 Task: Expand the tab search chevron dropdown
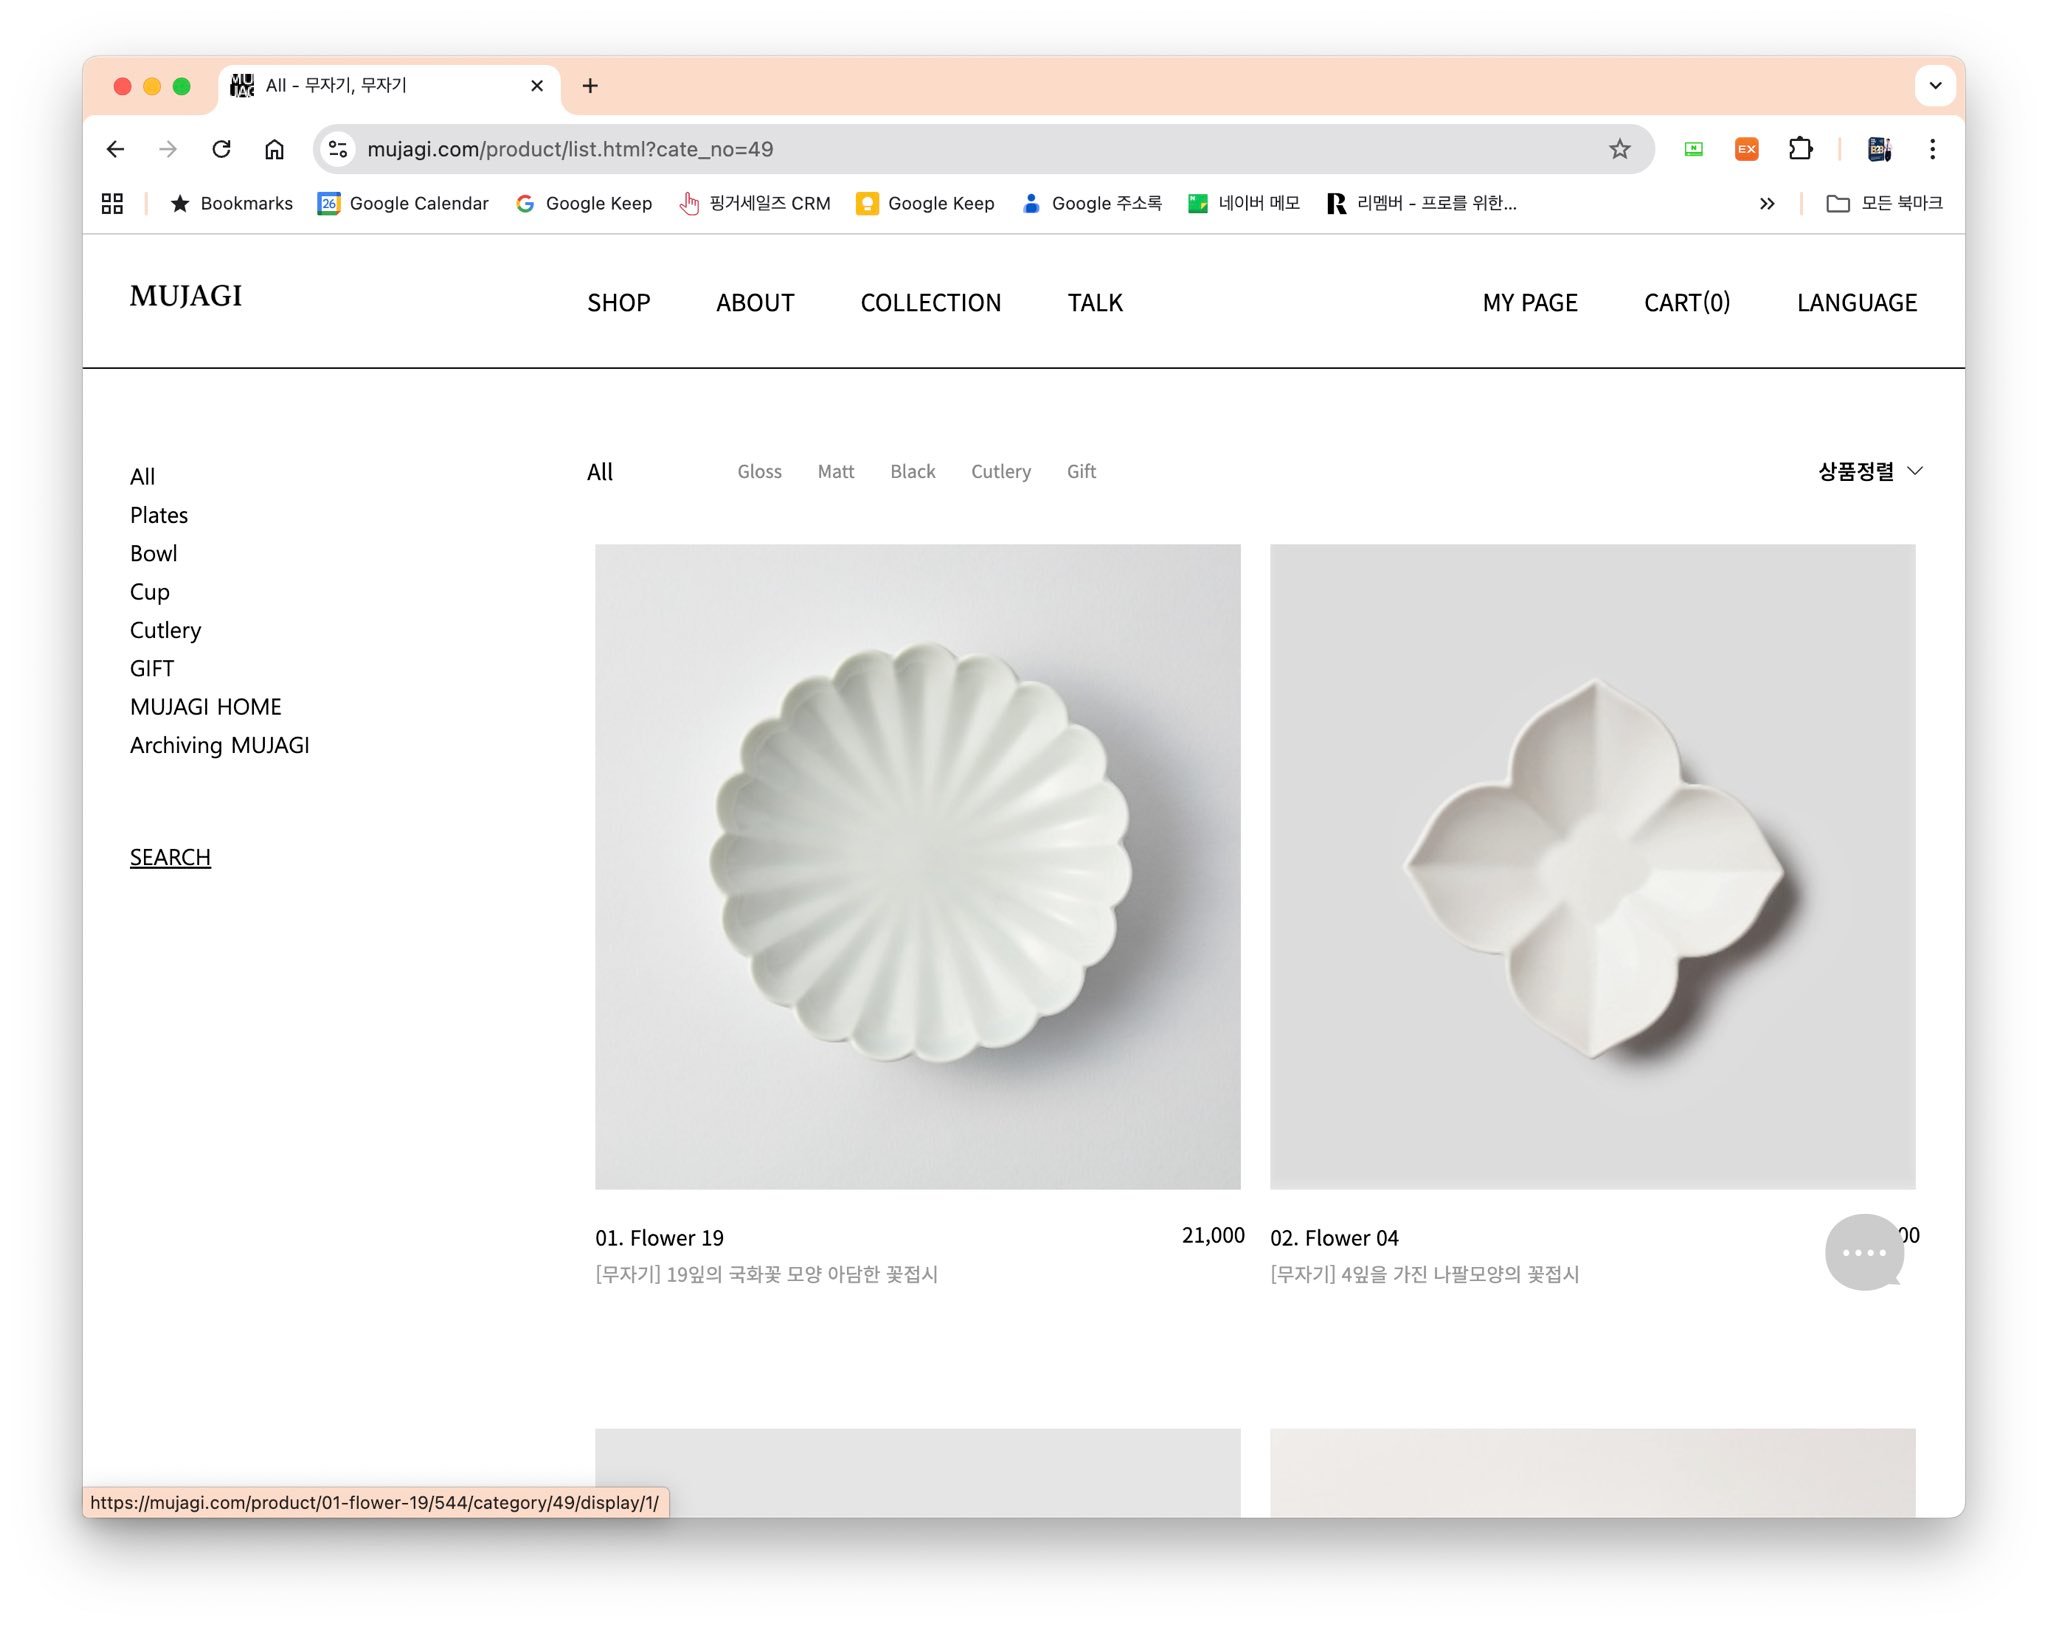(x=1935, y=86)
